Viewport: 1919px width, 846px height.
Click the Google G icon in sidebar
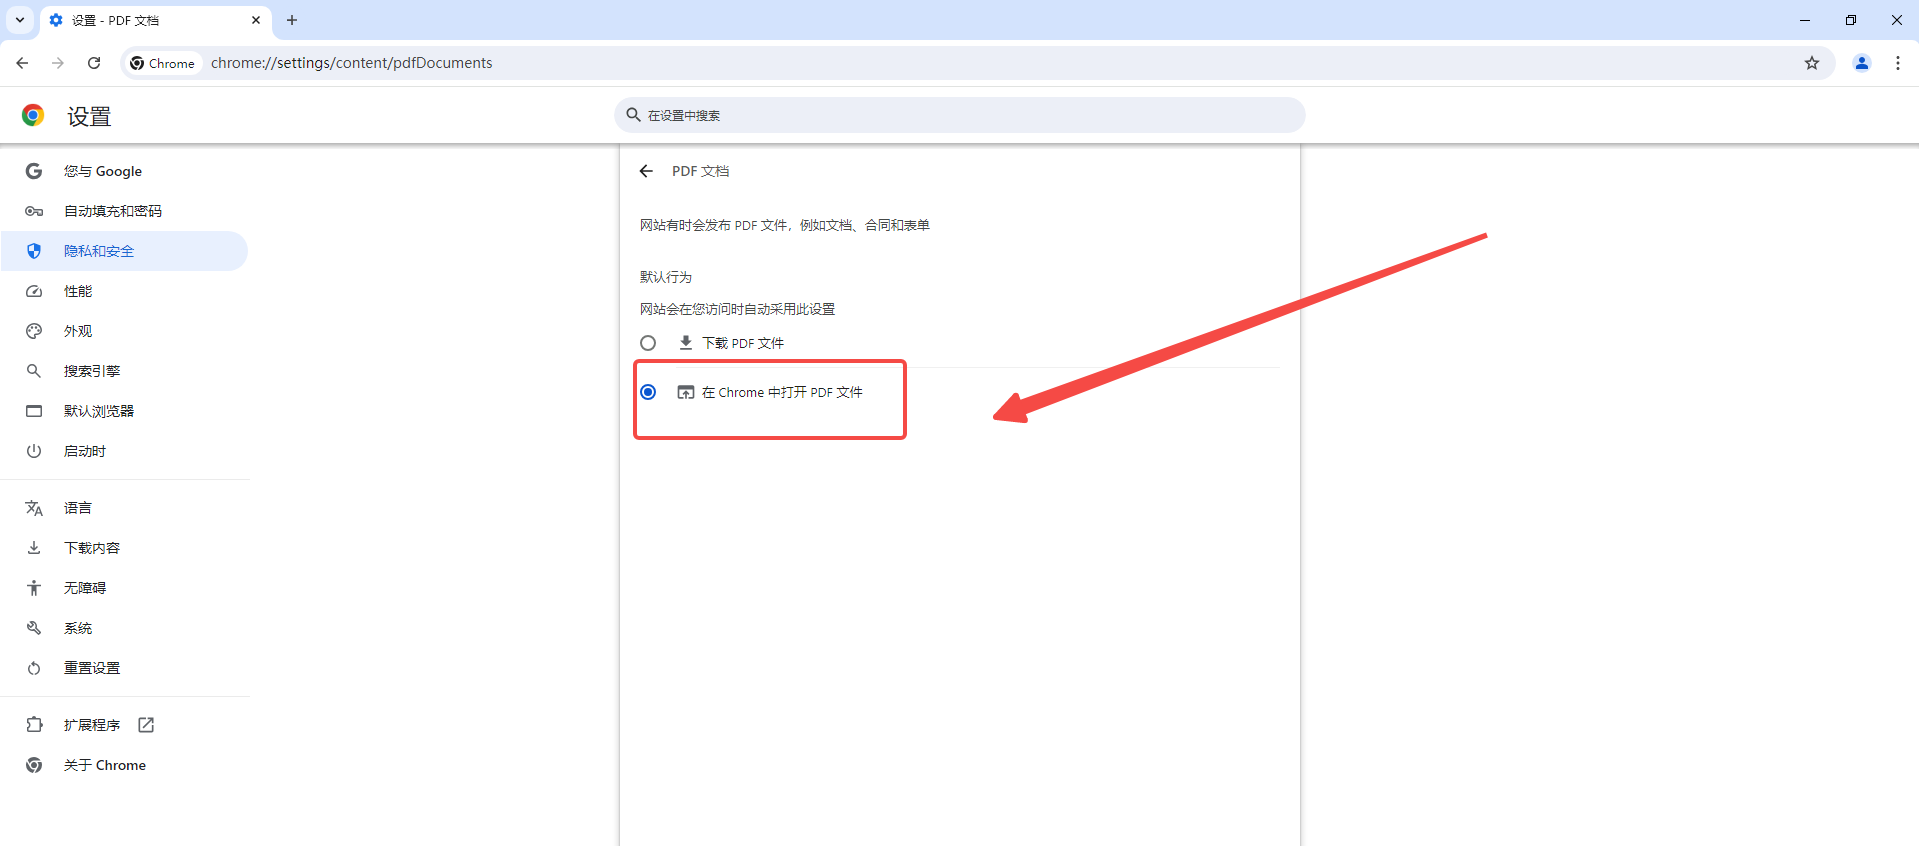[34, 171]
